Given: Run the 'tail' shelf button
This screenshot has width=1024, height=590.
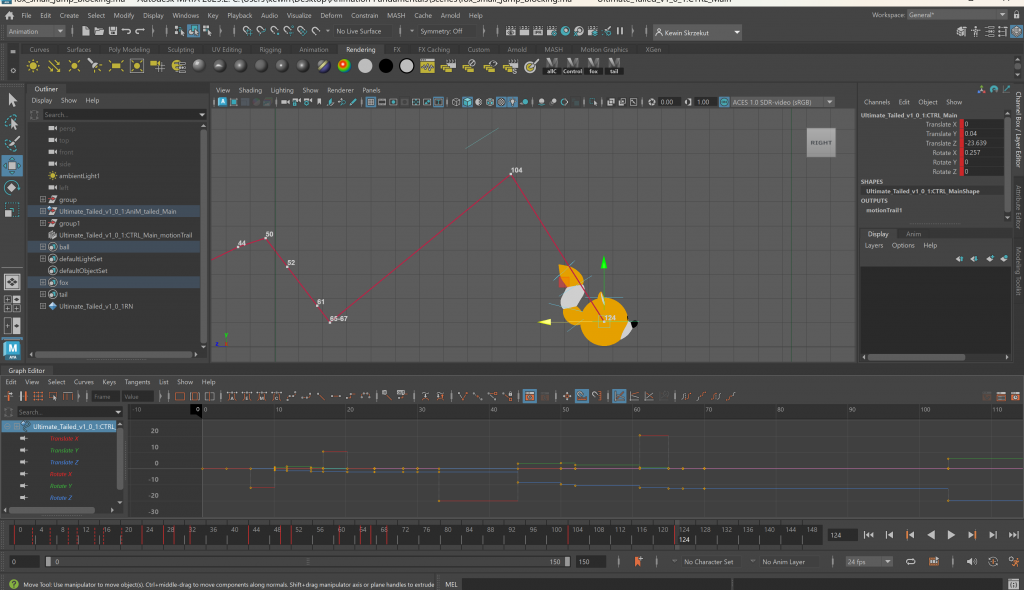Looking at the screenshot, I should pos(614,65).
